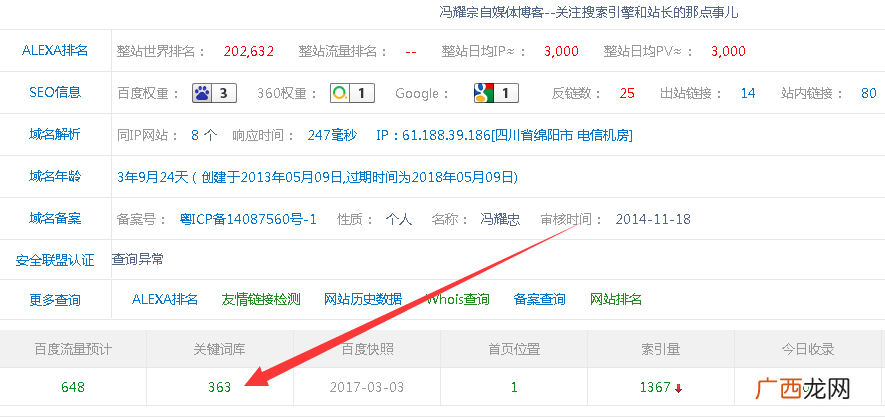Viewport: 885px width, 417px height.
Task: Click homepage position value 1
Action: [514, 387]
